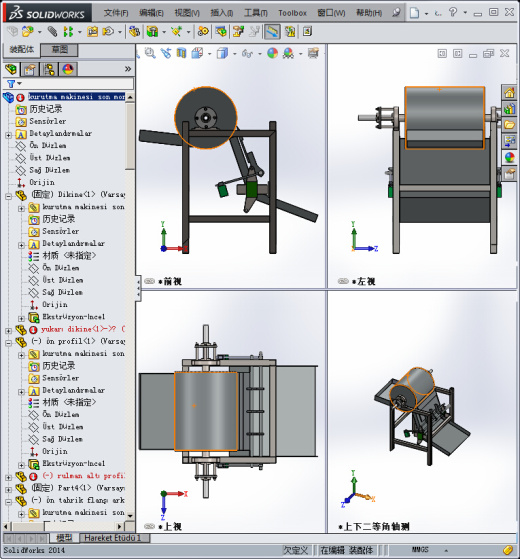Open the 帮助(H) menu
The height and width of the screenshot is (559, 520).
click(x=369, y=13)
